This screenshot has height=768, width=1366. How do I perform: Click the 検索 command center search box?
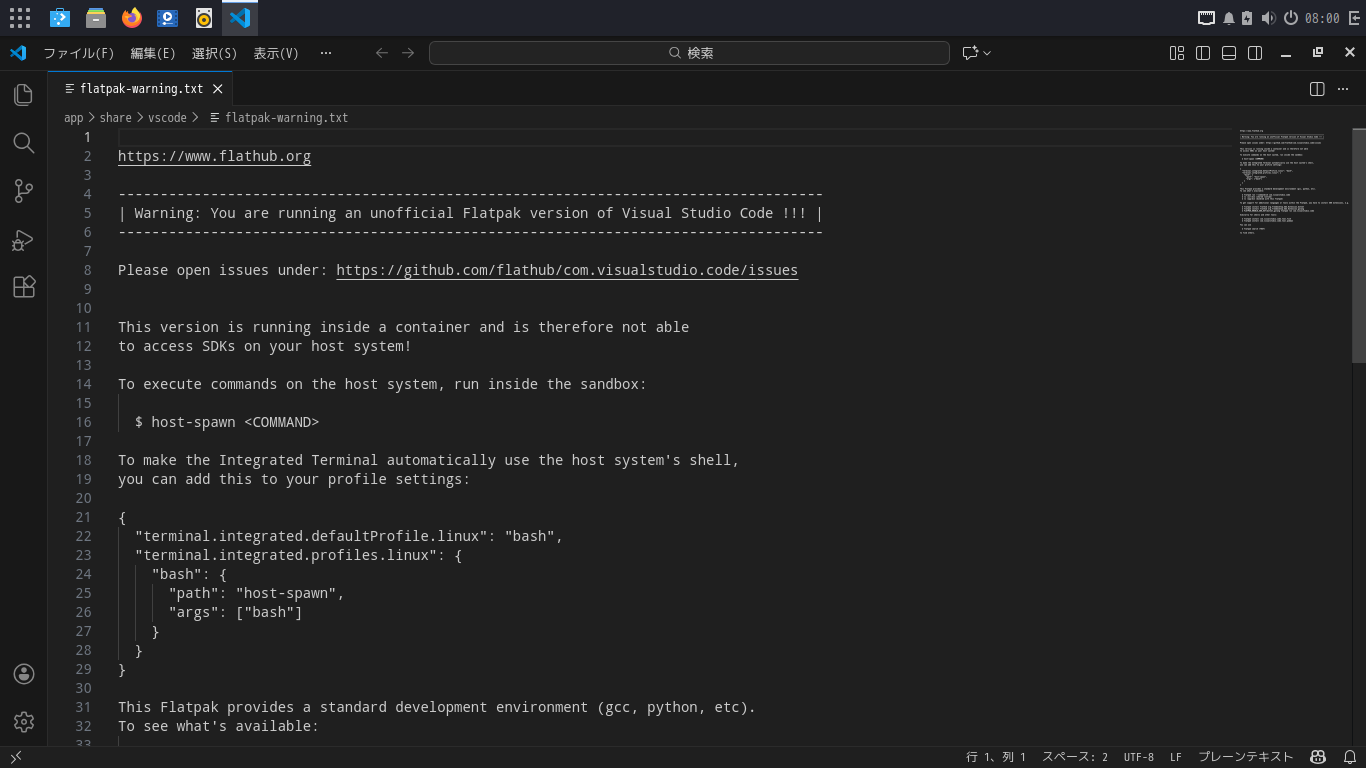tap(689, 53)
